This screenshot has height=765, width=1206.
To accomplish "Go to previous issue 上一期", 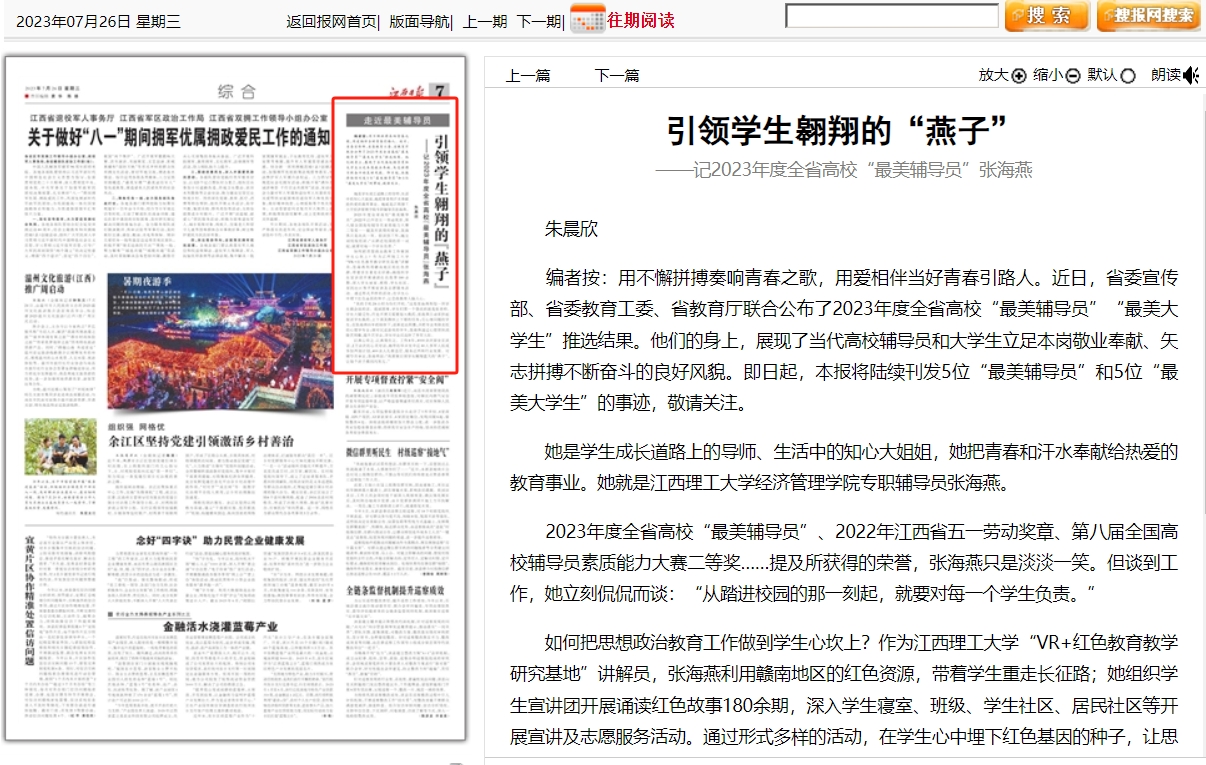I will pyautogui.click(x=484, y=21).
